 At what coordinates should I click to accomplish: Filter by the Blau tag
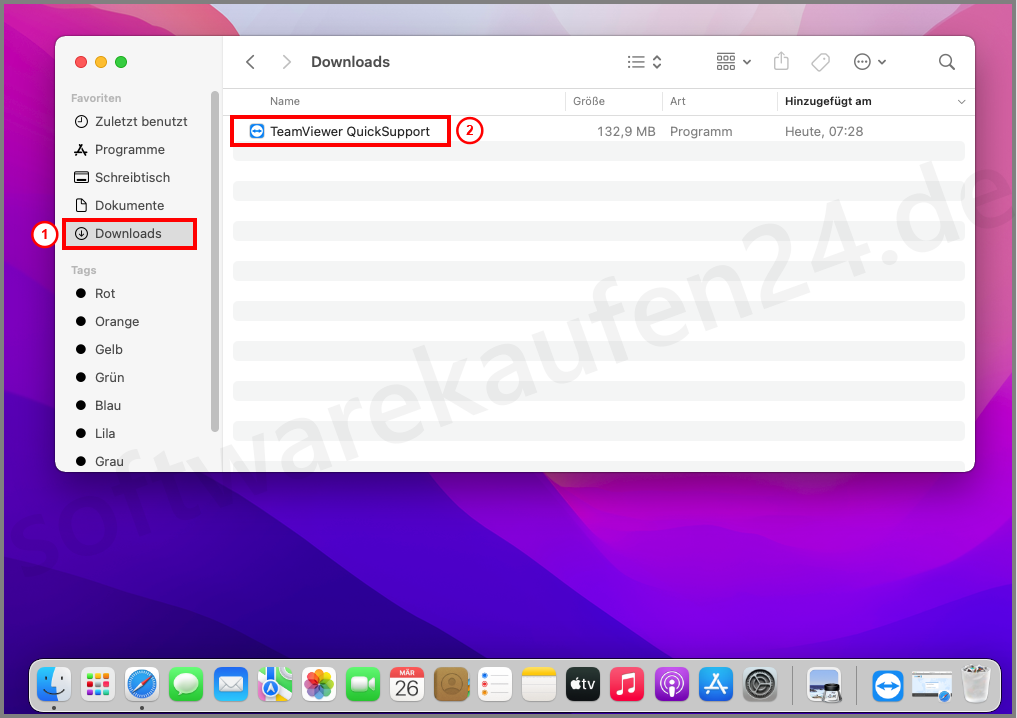click(99, 405)
